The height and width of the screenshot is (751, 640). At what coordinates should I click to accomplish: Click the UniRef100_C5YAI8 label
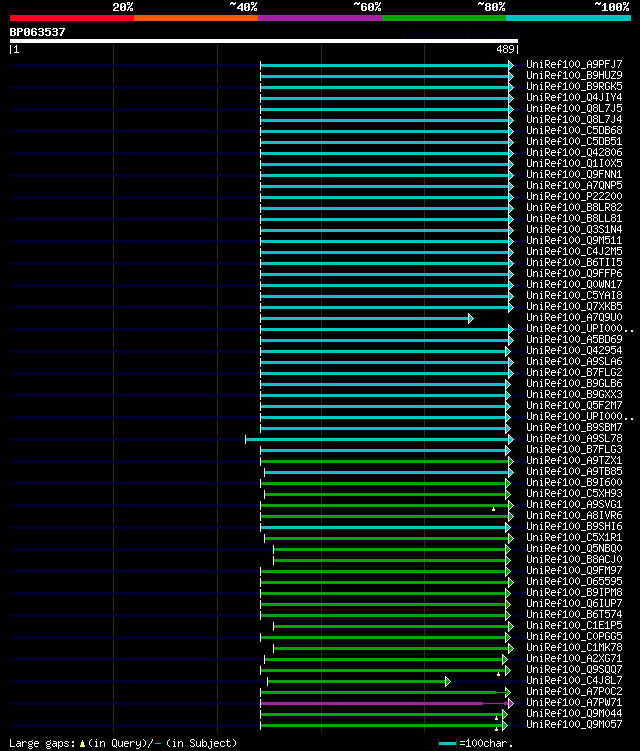point(574,296)
